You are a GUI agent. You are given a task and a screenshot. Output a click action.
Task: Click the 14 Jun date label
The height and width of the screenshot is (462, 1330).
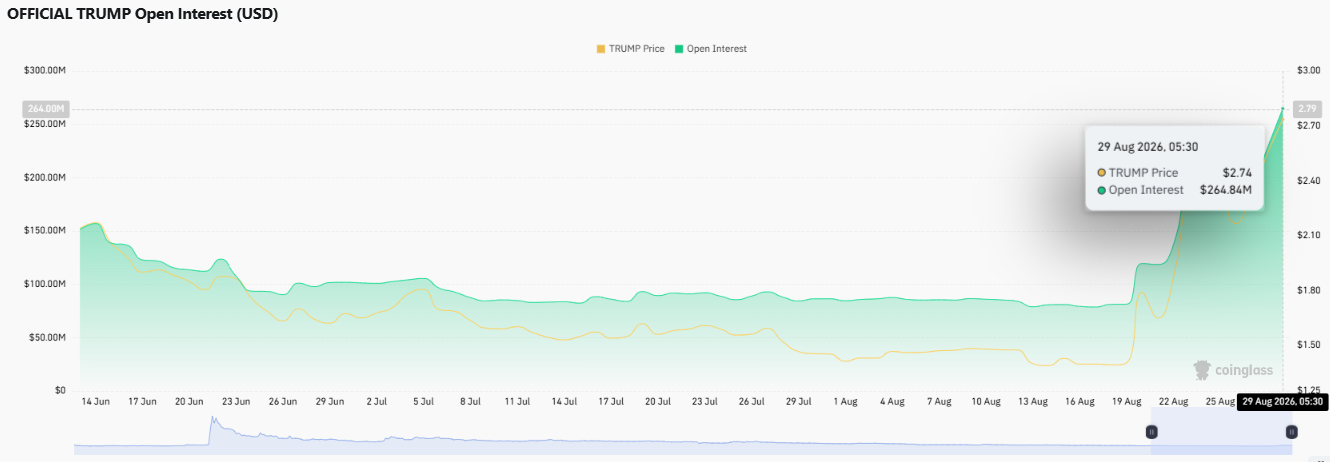point(96,401)
